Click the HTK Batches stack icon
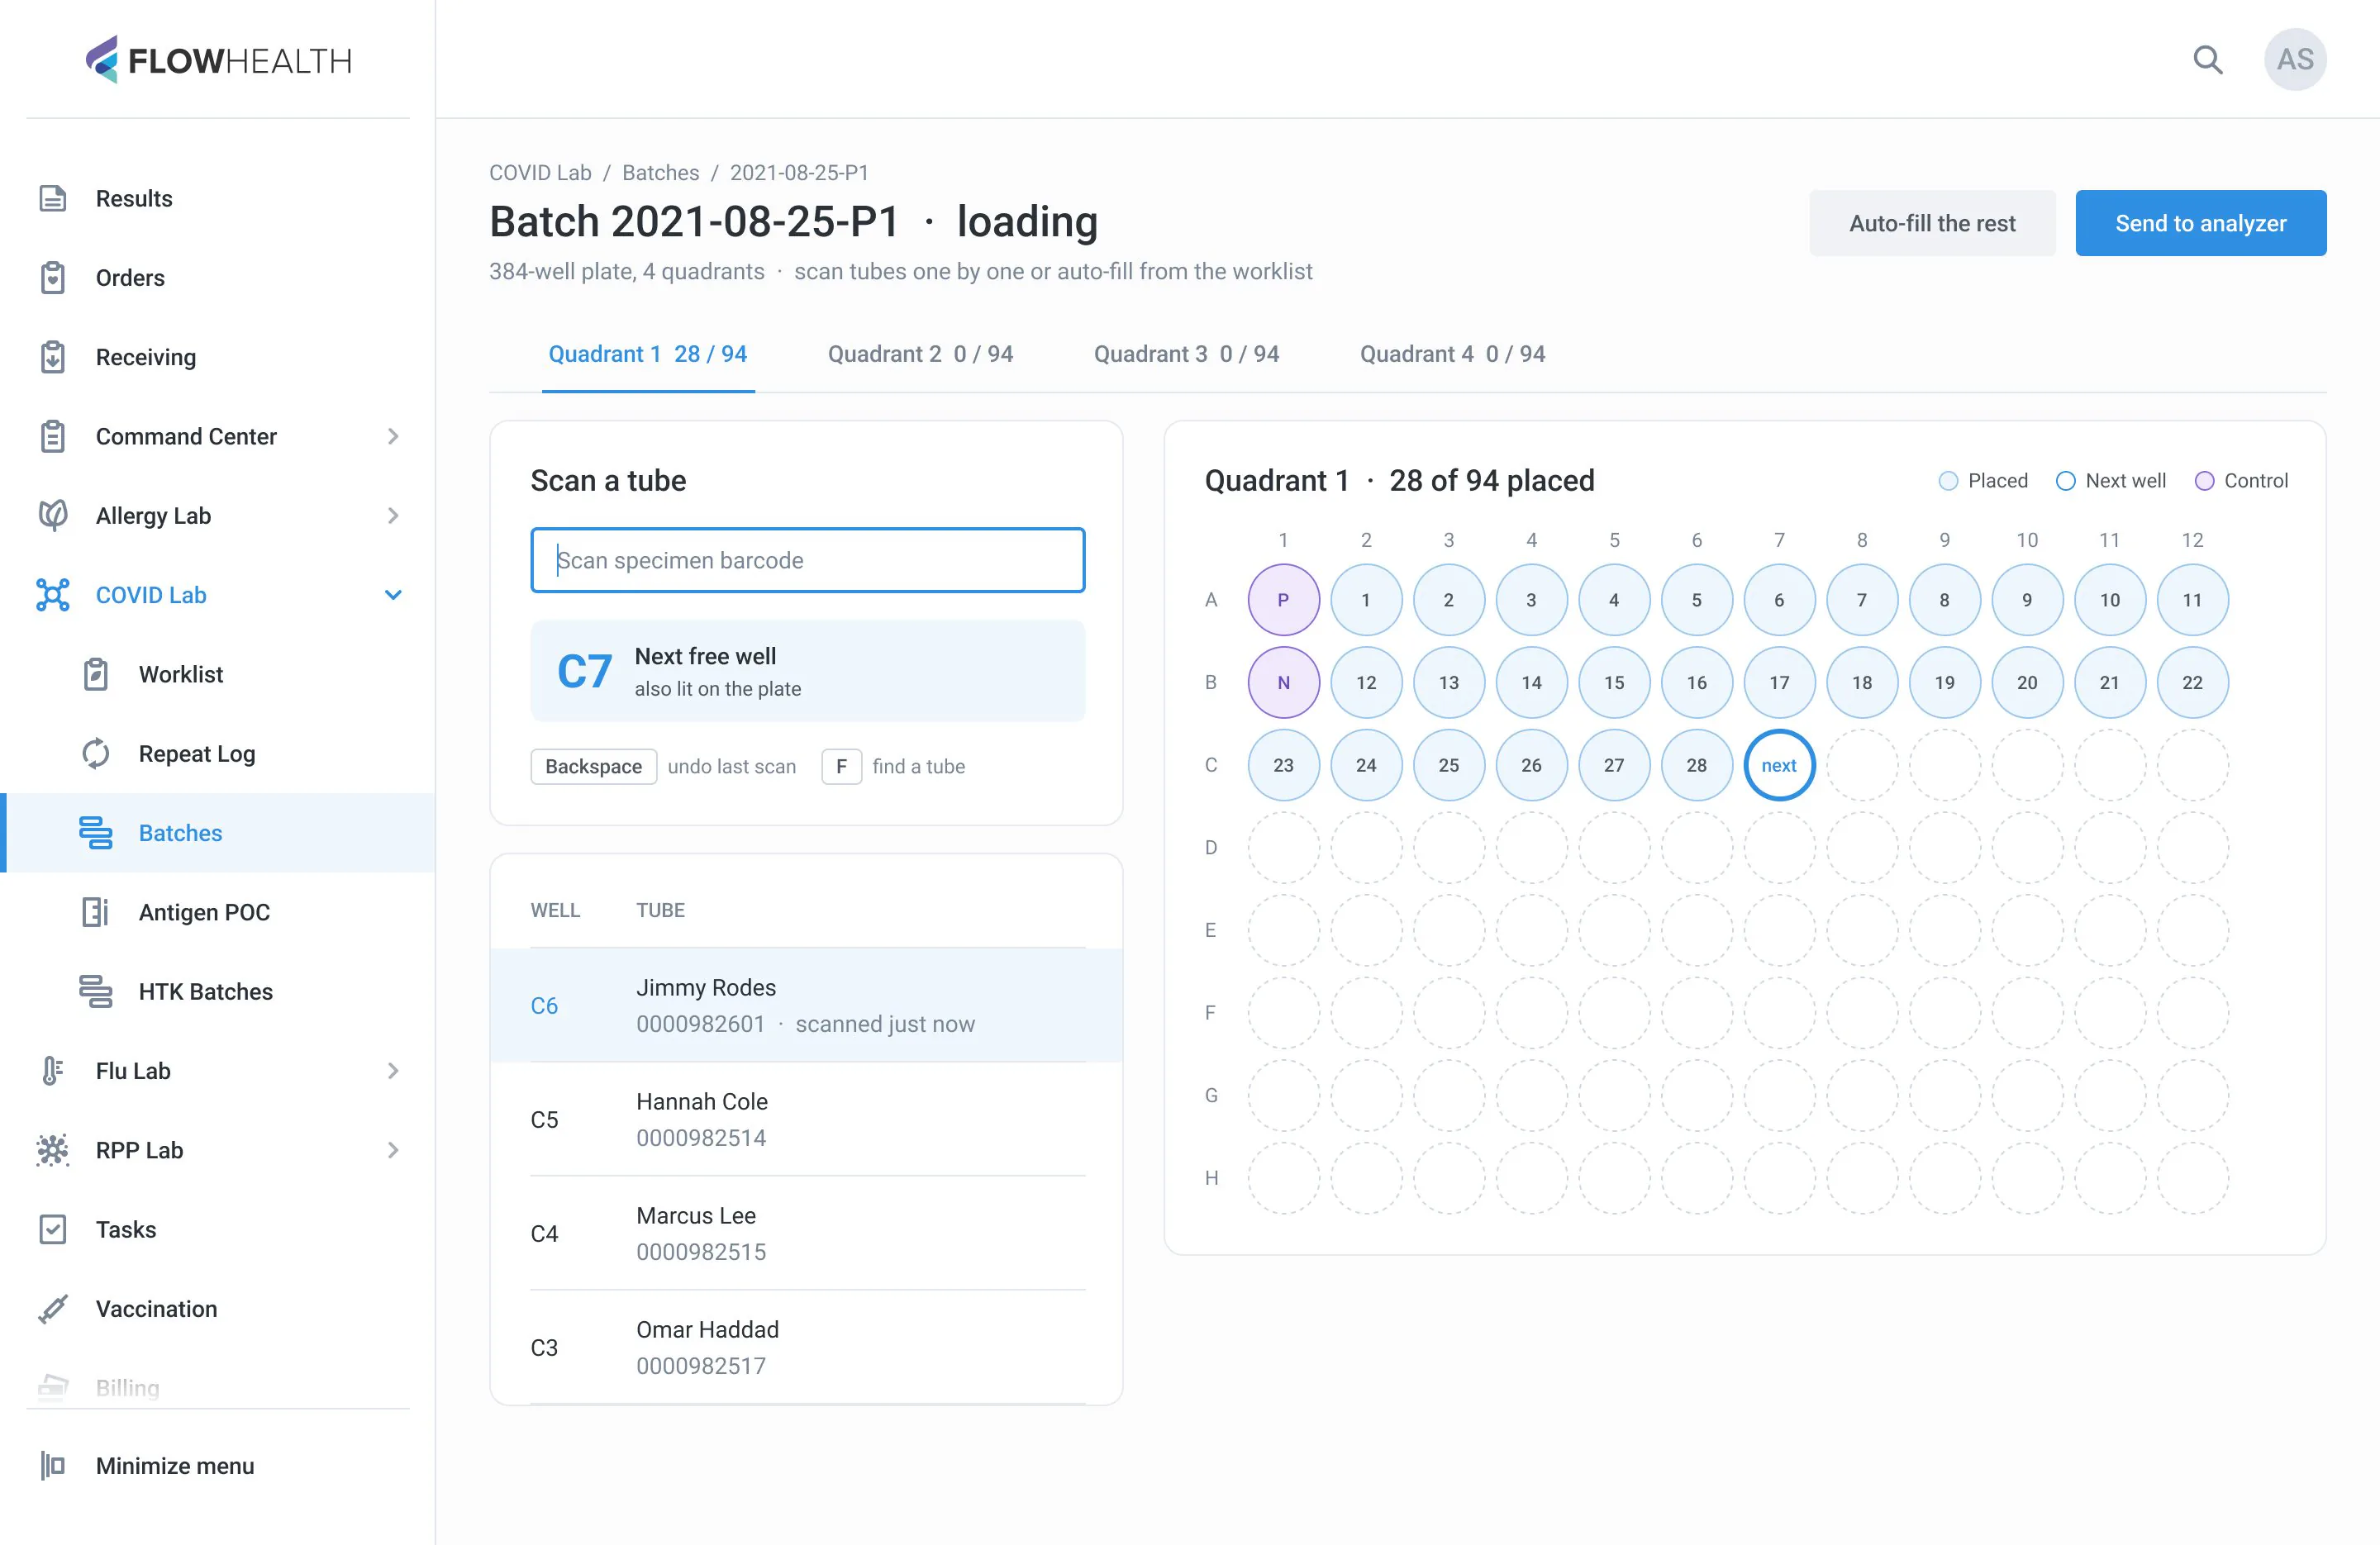The image size is (2380, 1545). coord(96,991)
